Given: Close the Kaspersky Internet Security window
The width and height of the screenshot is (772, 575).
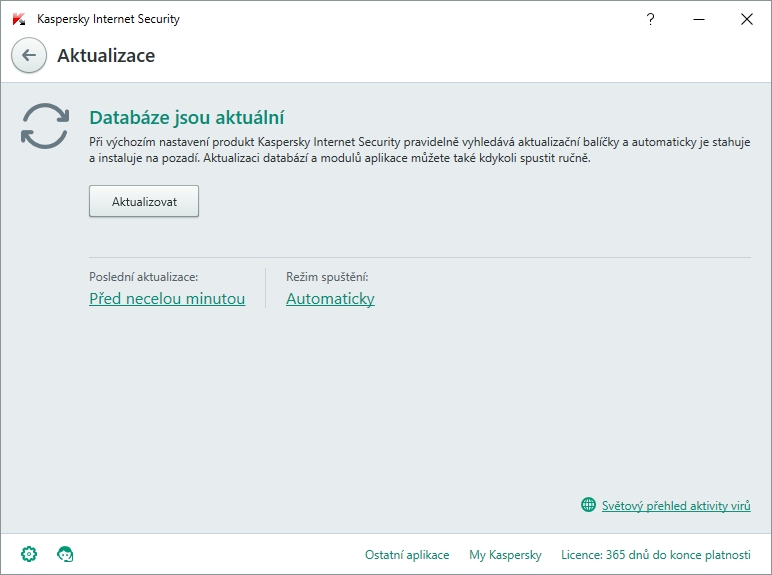Looking at the screenshot, I should (x=746, y=19).
